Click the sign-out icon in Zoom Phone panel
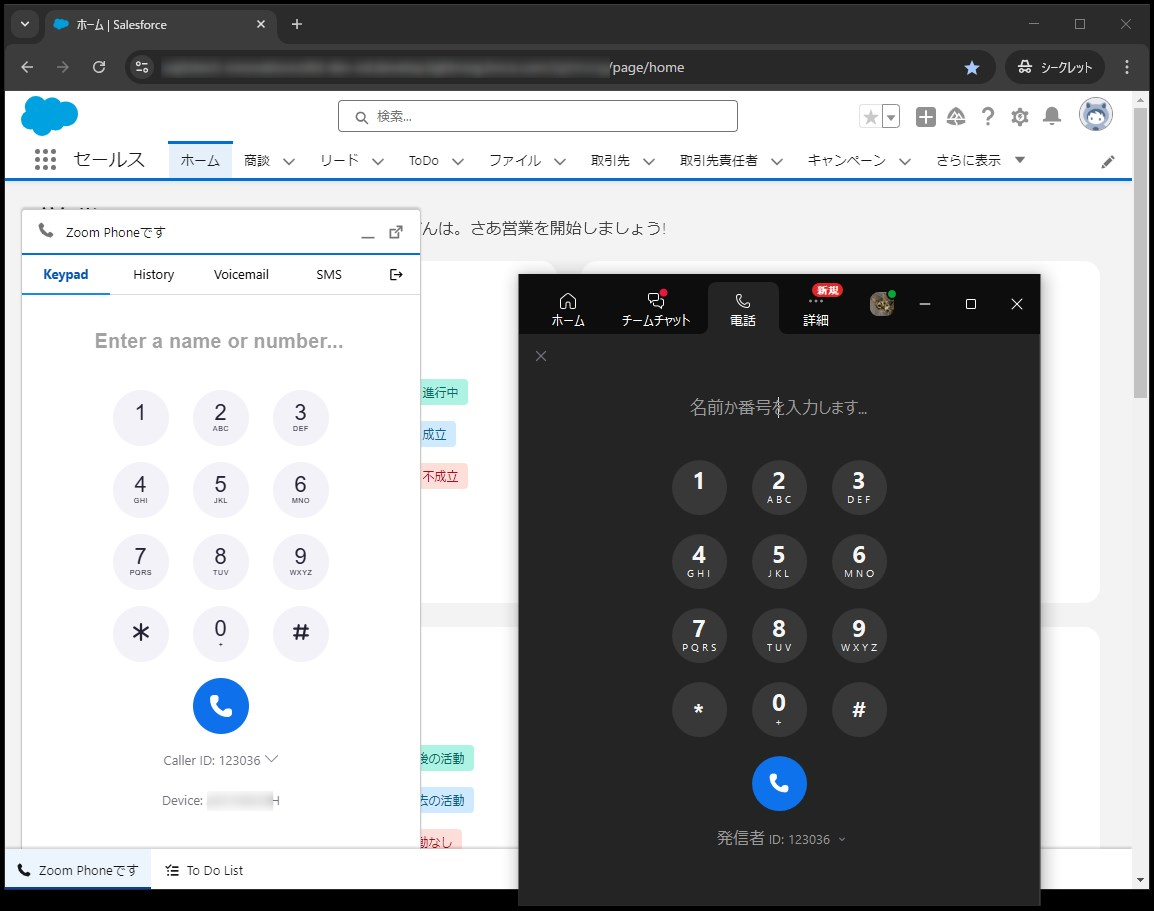1154x911 pixels. click(396, 274)
